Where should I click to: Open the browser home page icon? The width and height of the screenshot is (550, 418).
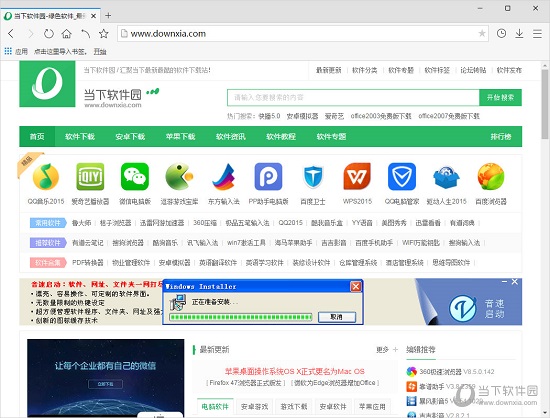[67, 34]
